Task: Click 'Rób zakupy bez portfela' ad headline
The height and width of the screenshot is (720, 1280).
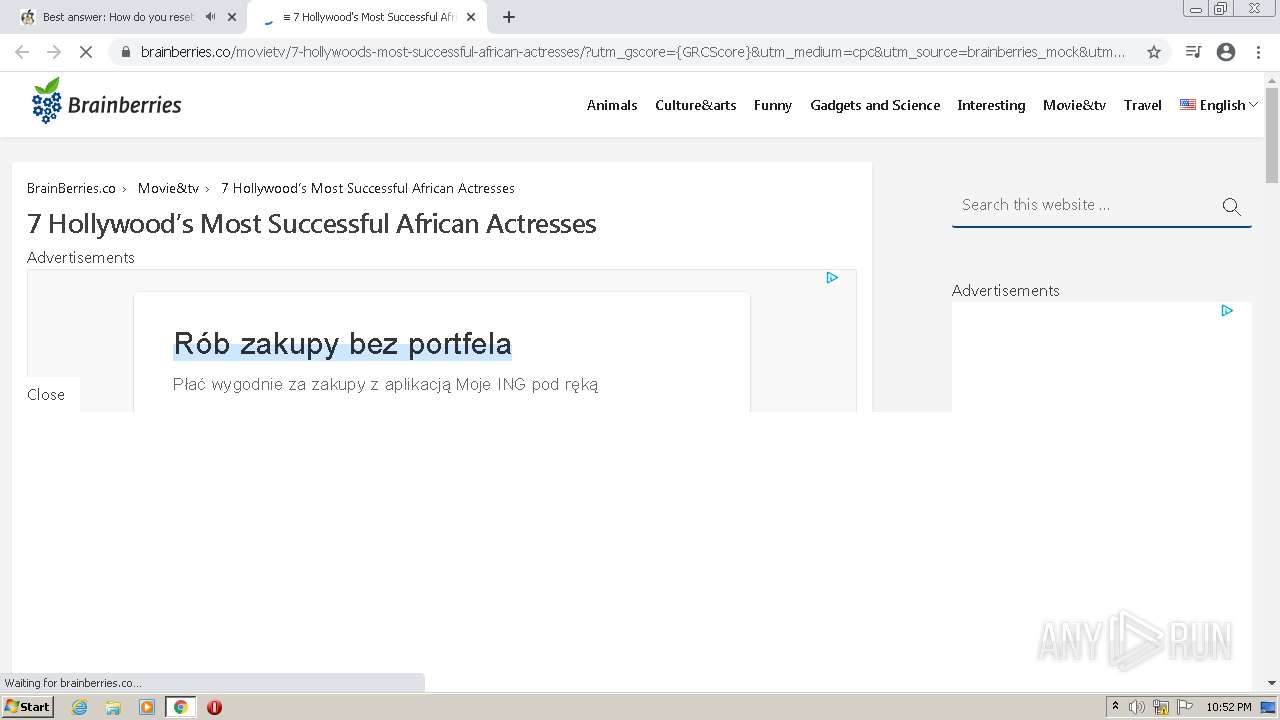Action: 342,344
